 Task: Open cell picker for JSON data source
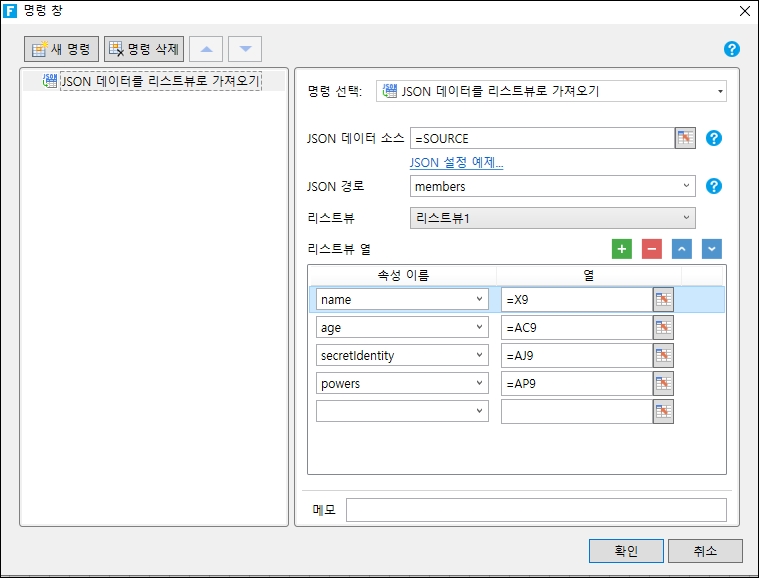(x=685, y=138)
